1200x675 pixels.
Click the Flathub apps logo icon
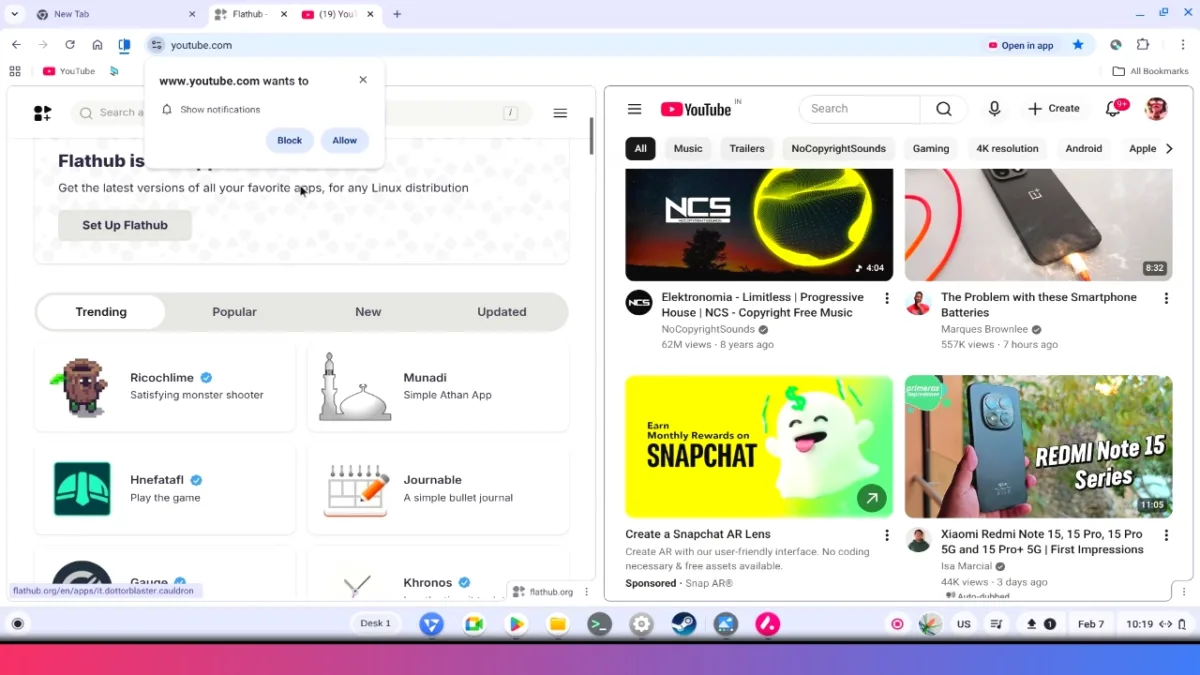tap(42, 113)
